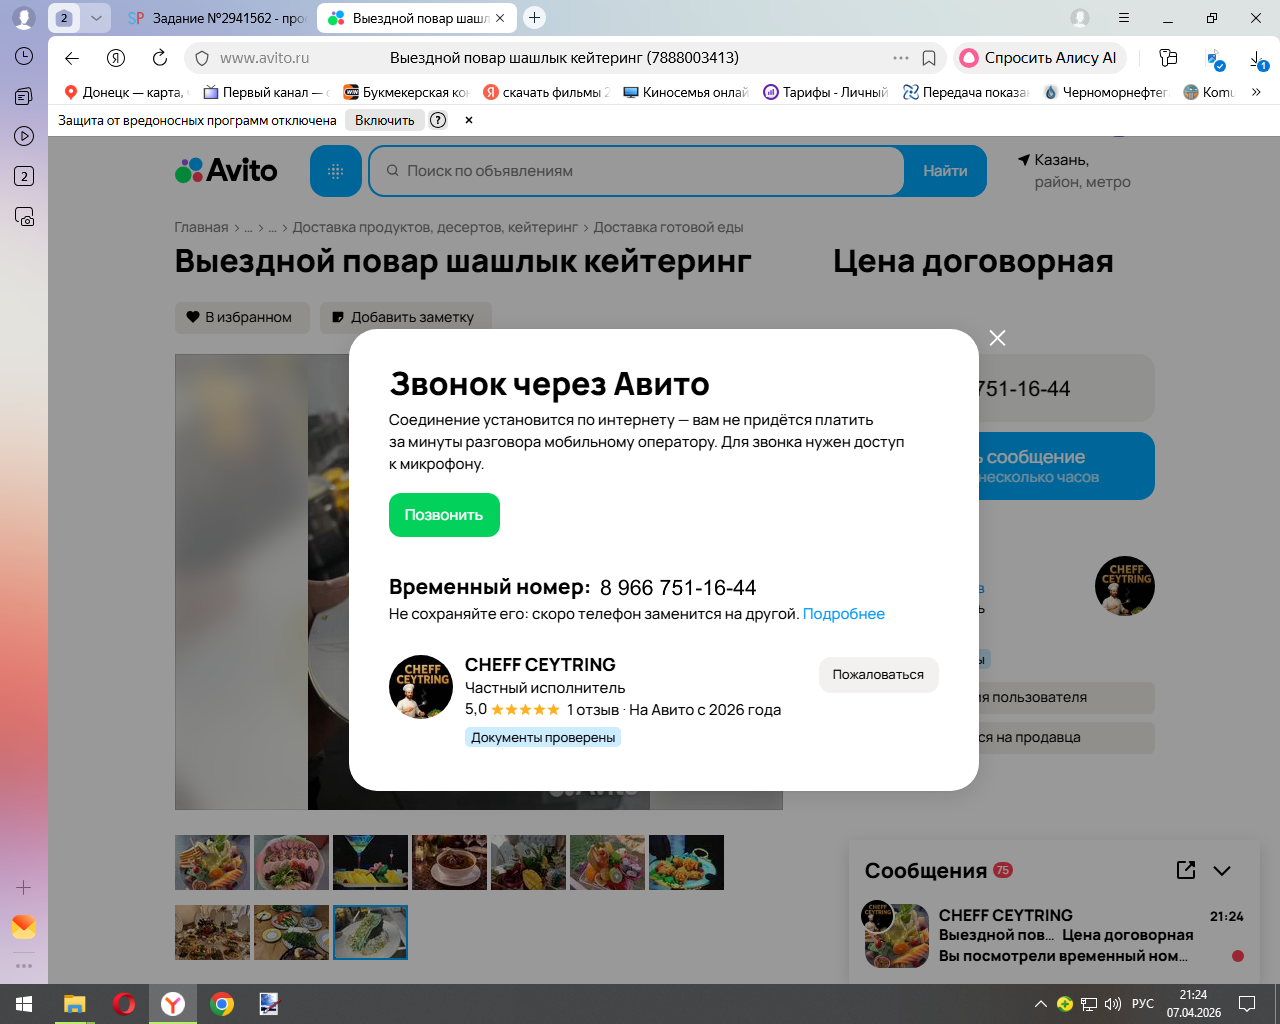The image size is (1280, 1024).
Task: Open site protection shield info
Action: 202,58
